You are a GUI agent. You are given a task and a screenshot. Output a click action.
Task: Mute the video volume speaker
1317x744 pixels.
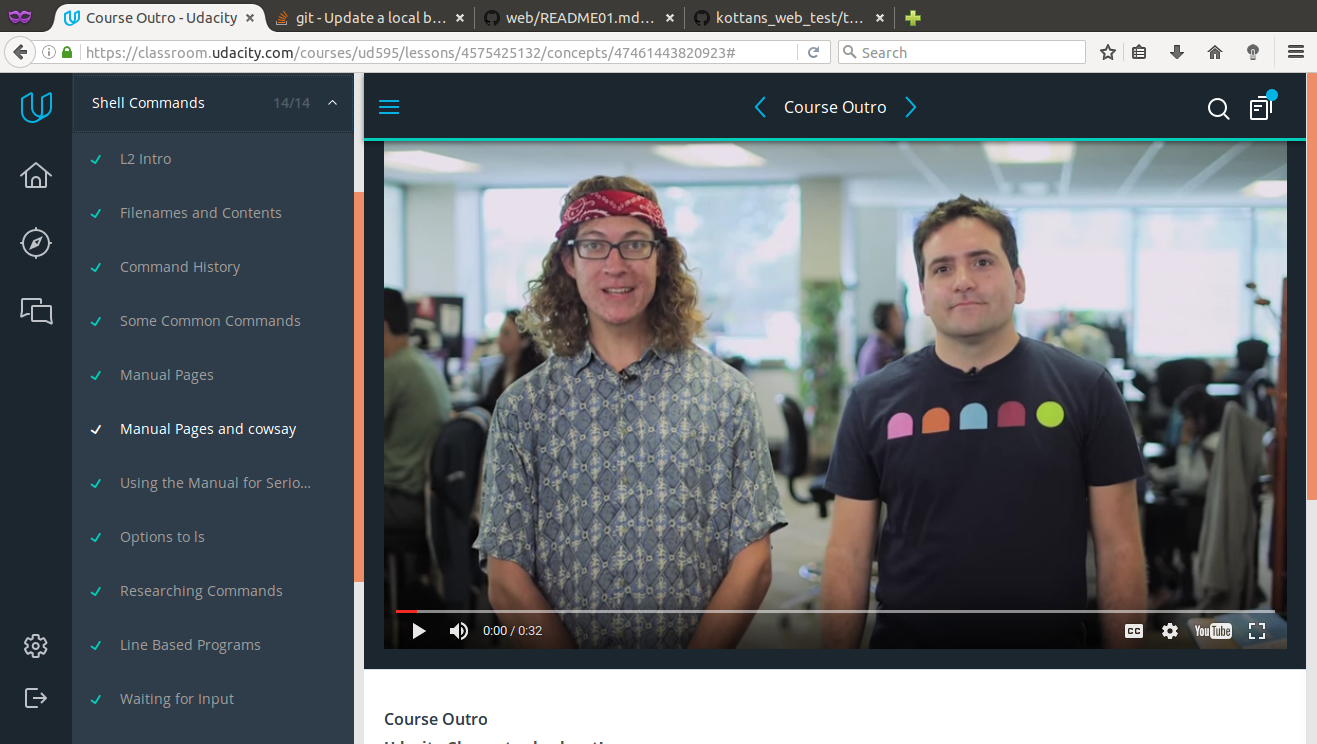(459, 631)
